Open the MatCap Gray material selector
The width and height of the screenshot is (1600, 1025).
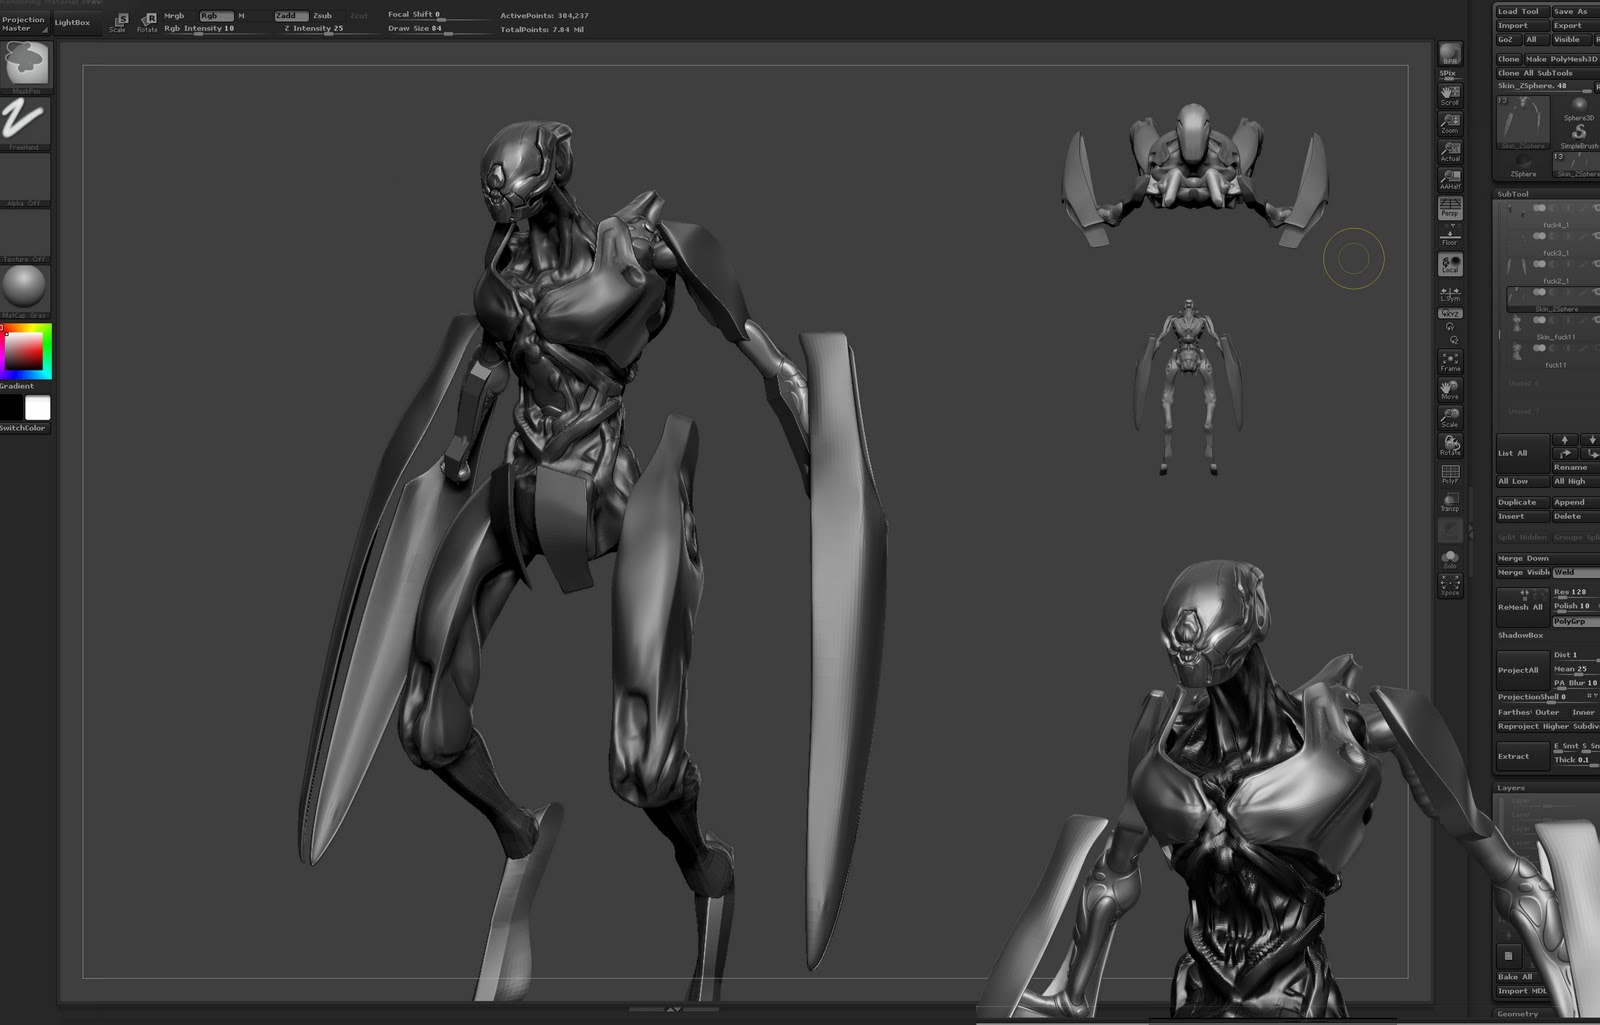tap(25, 290)
